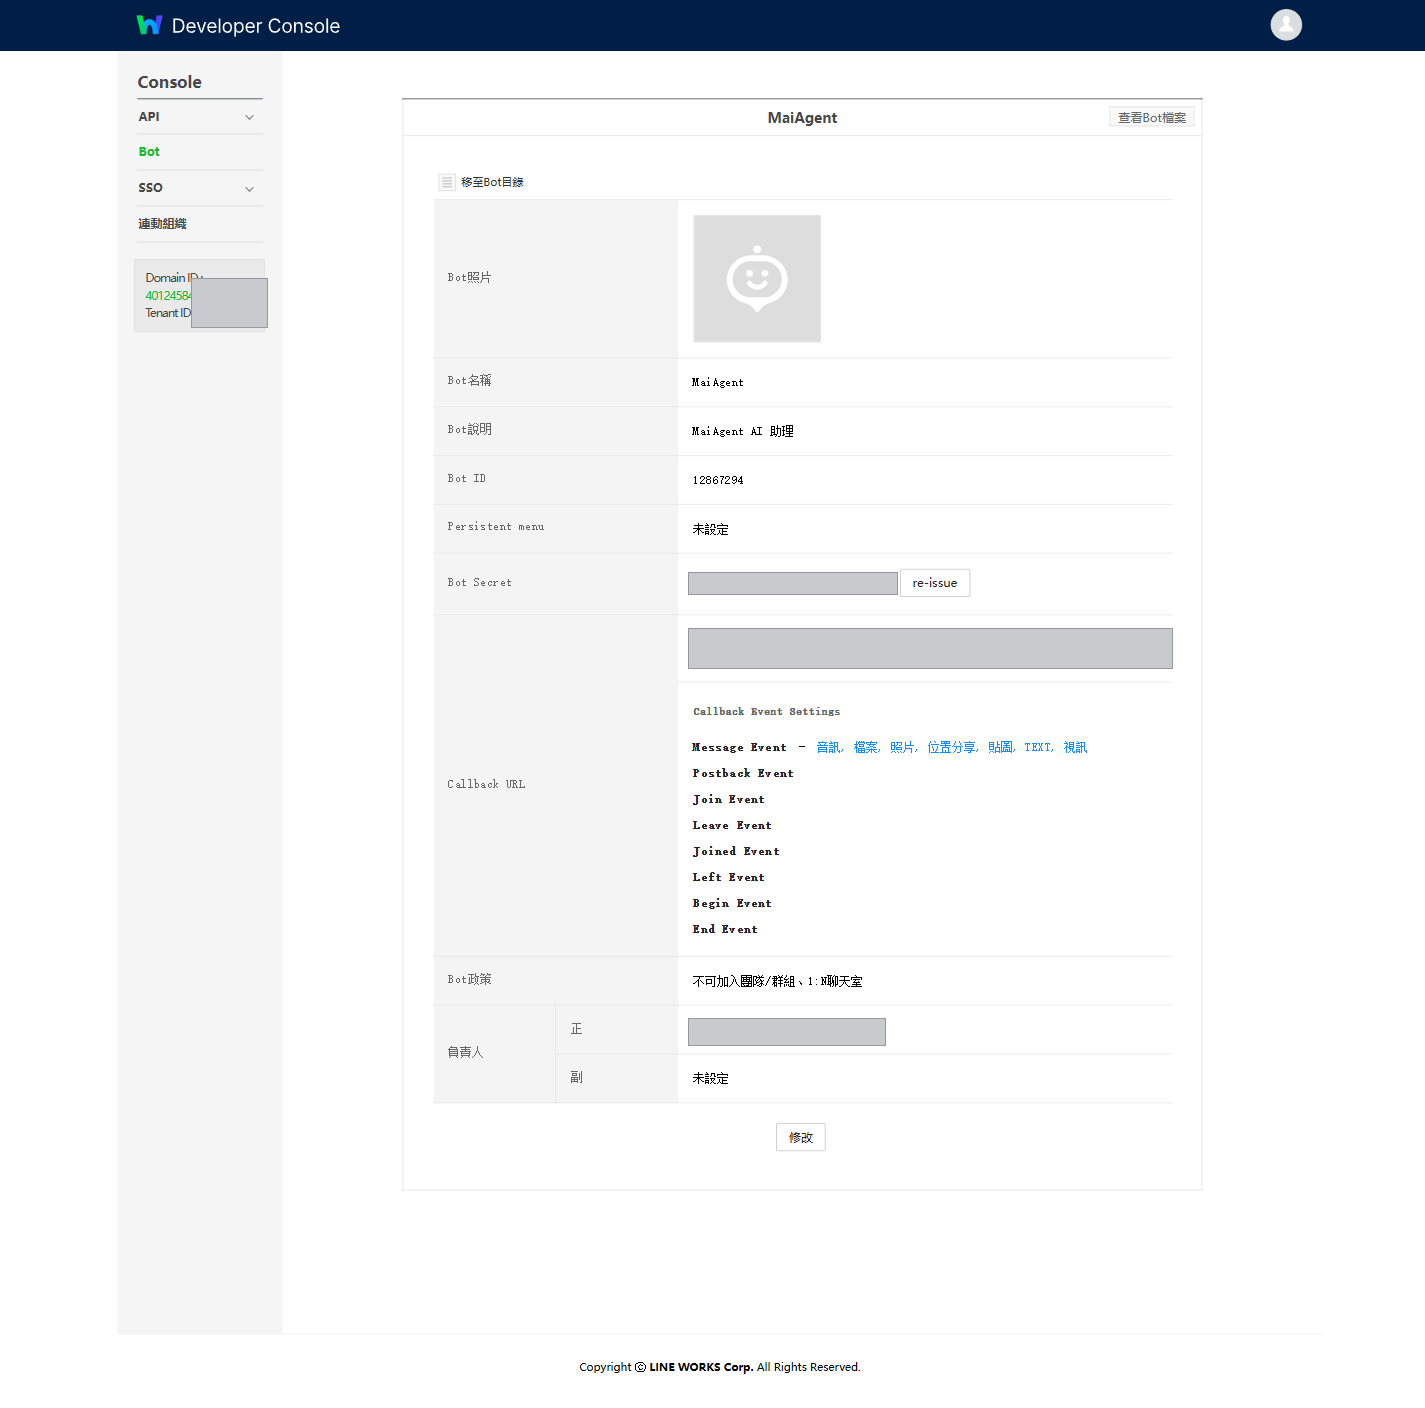Click the Left Event label
This screenshot has width=1425, height=1408.
click(728, 877)
